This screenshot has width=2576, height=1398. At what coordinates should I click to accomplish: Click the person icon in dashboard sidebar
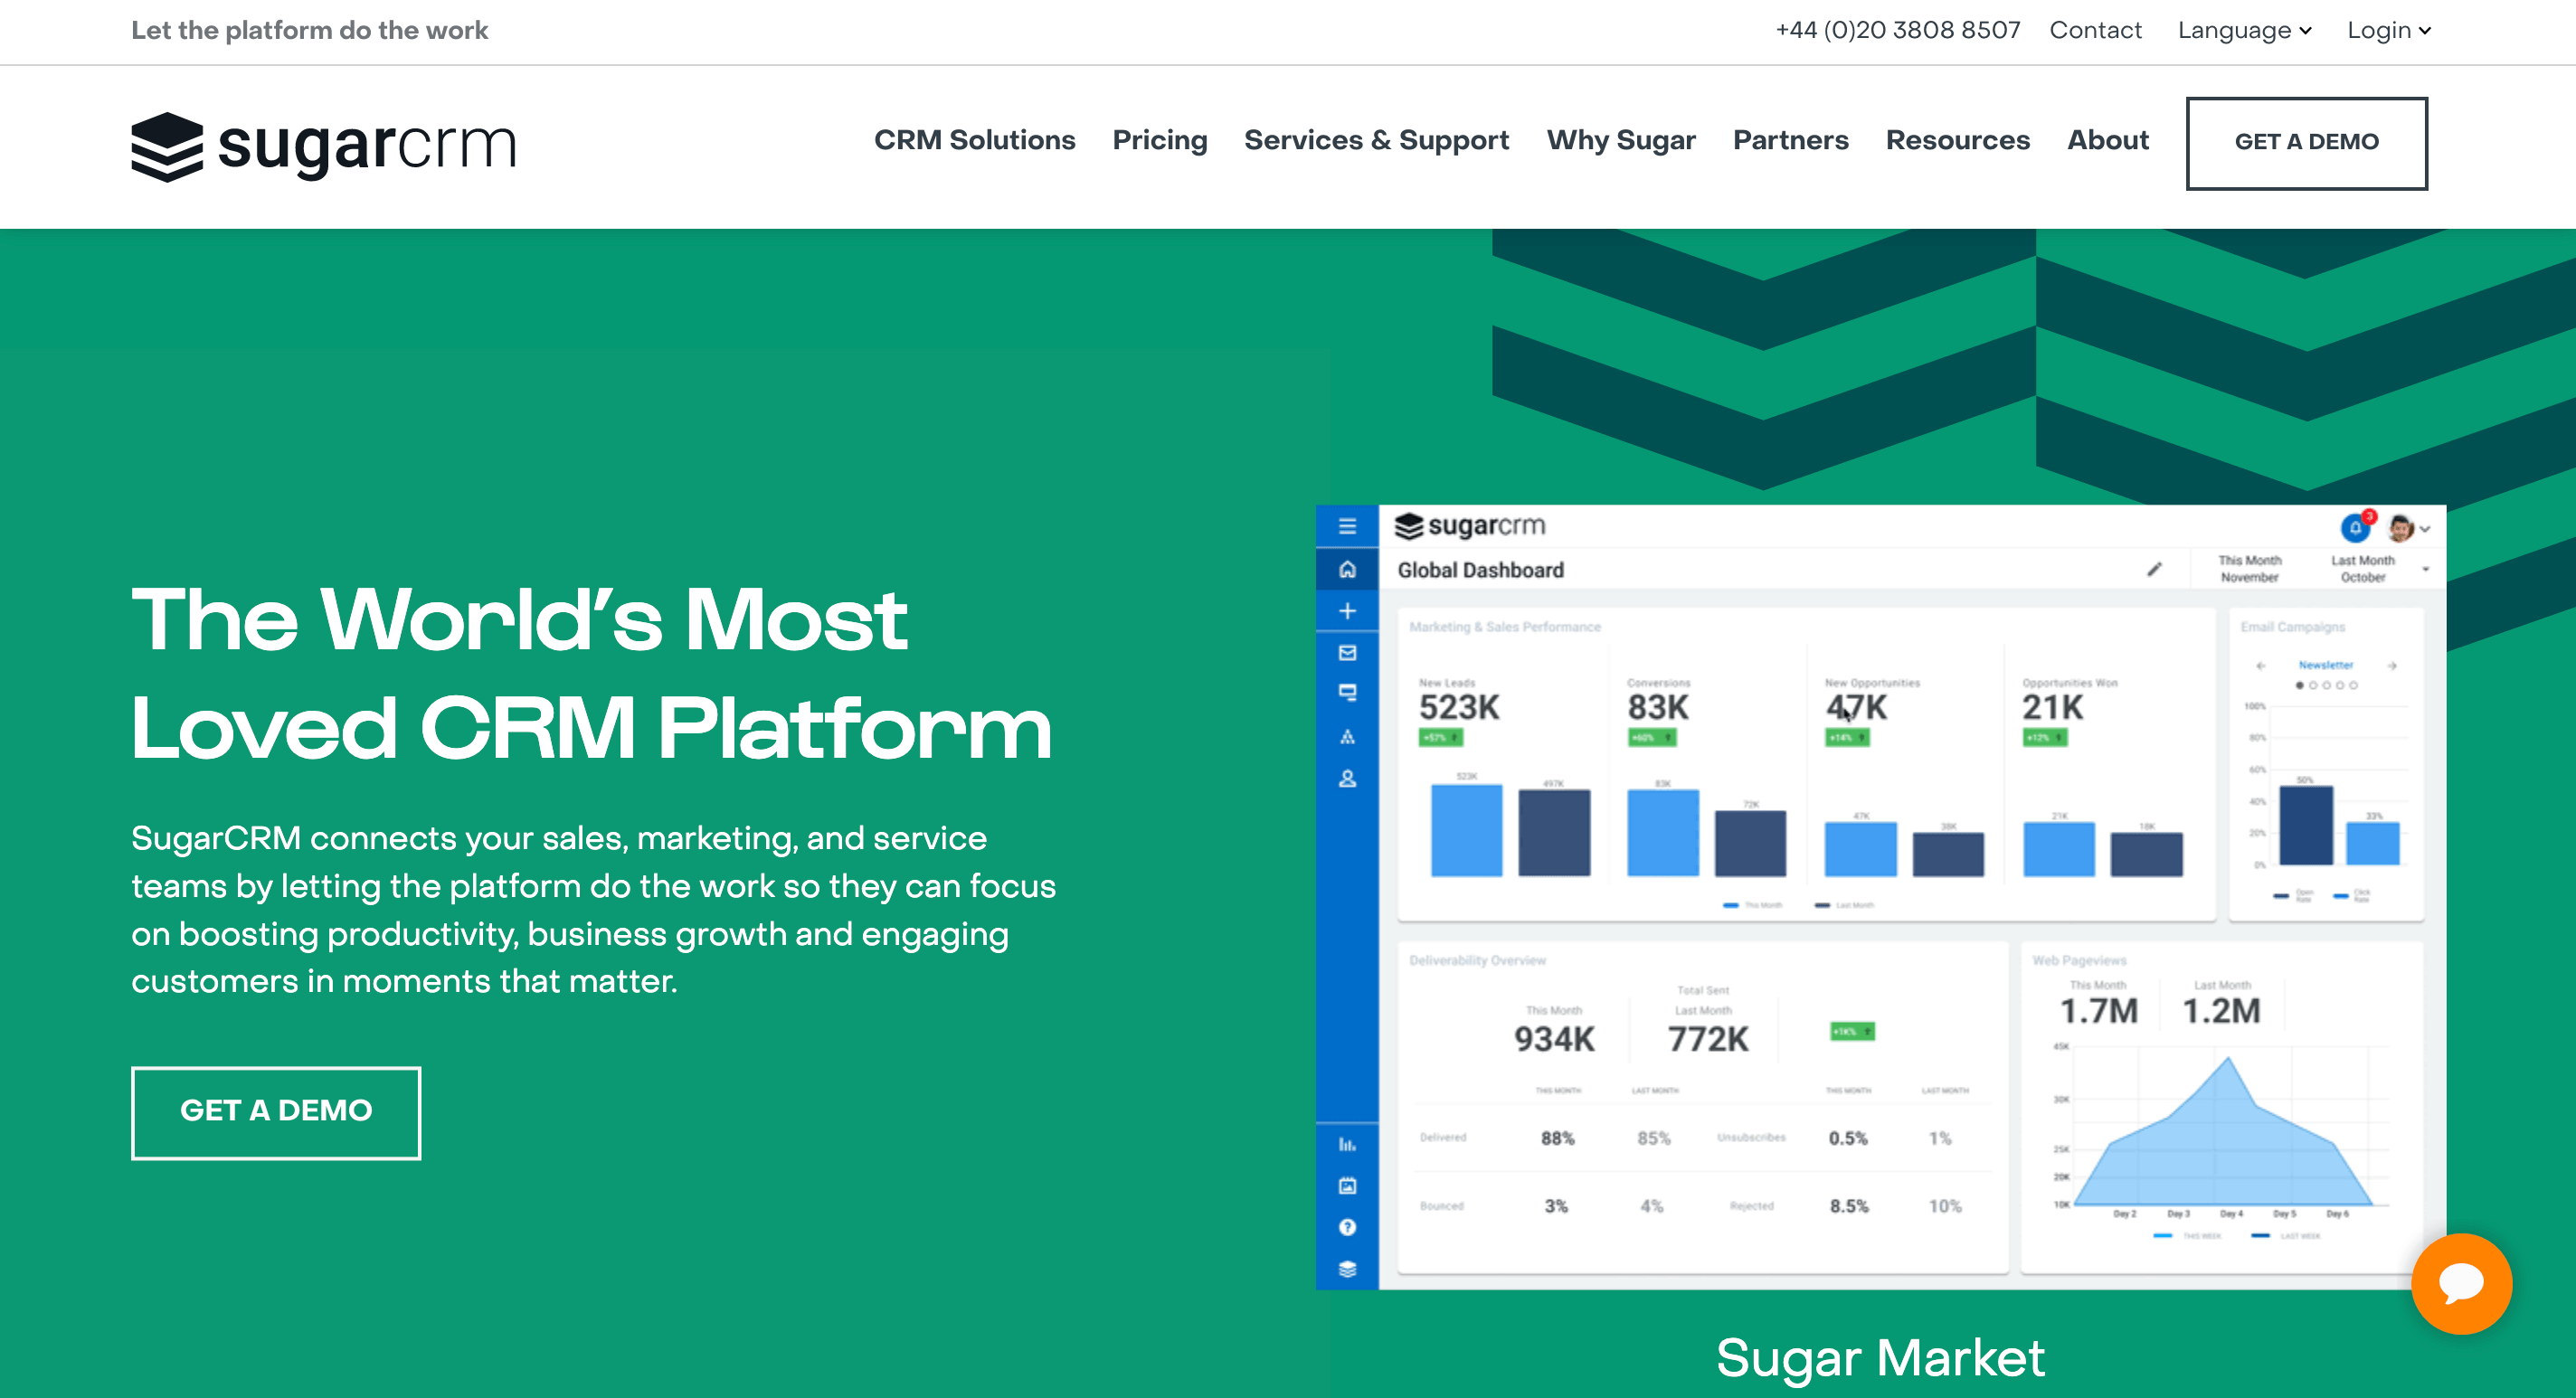[x=1347, y=779]
